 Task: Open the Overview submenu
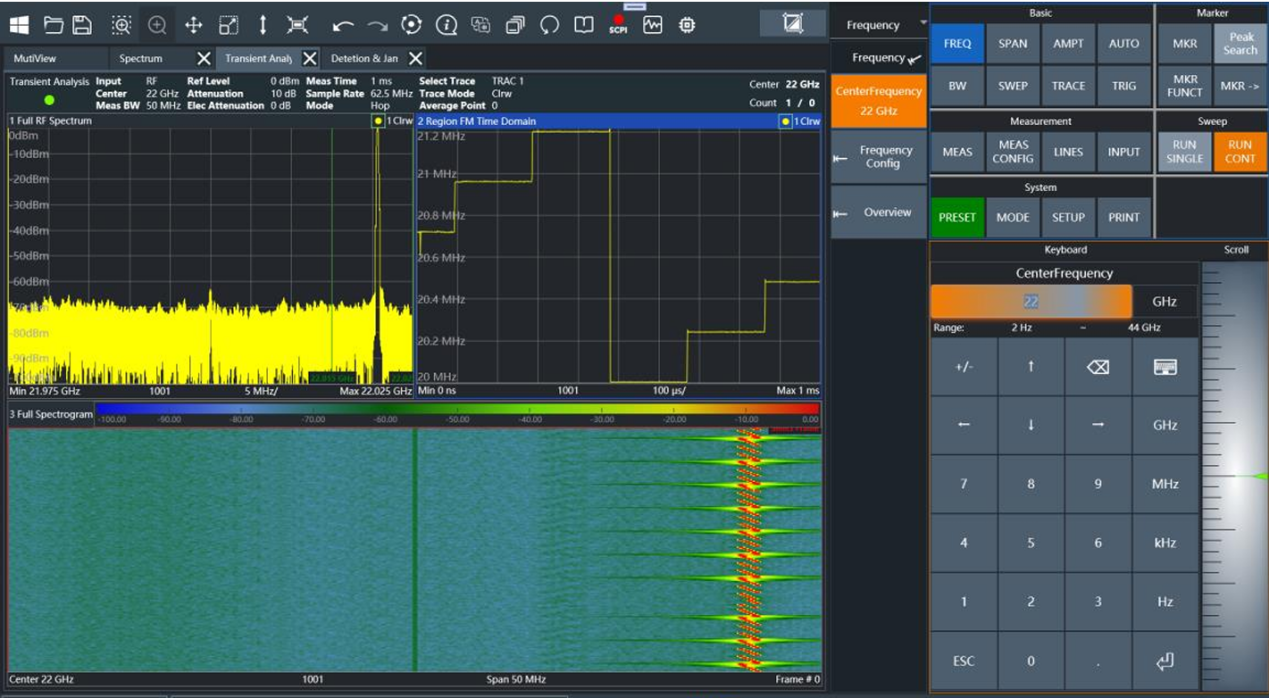[x=879, y=212]
